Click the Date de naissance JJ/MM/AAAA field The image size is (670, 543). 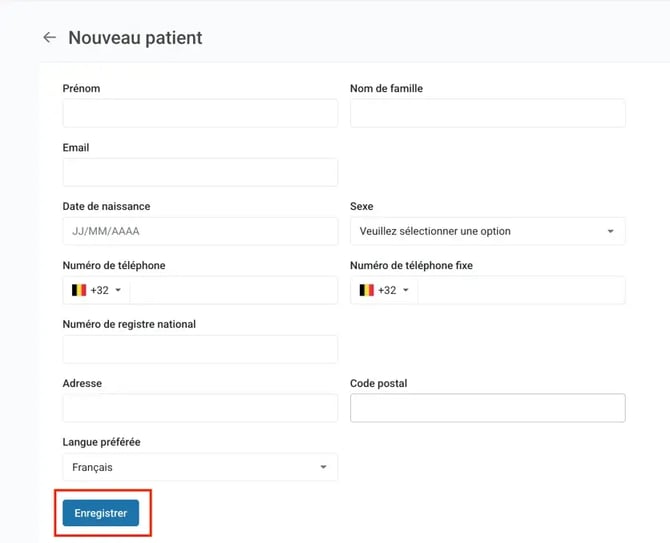pyautogui.click(x=200, y=231)
